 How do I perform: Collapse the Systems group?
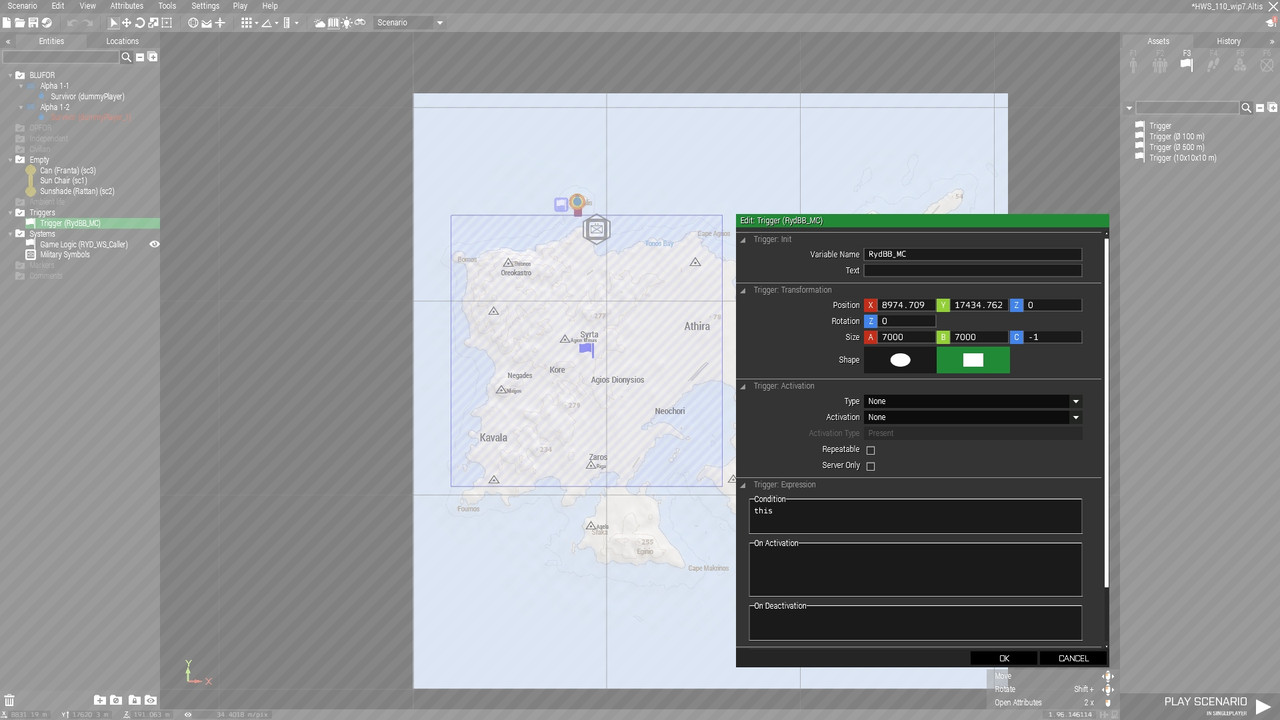10,234
